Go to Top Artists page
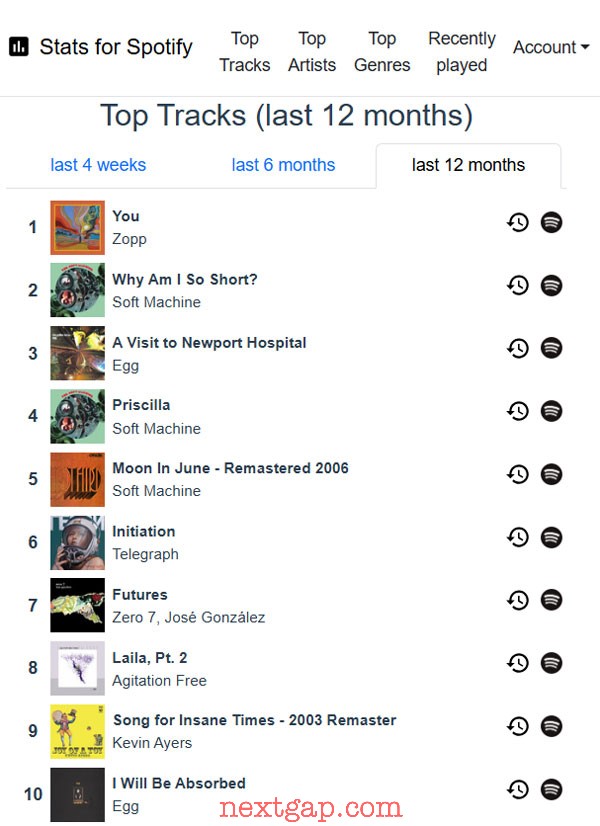Screen dimensions: 600x826 [x=312, y=52]
